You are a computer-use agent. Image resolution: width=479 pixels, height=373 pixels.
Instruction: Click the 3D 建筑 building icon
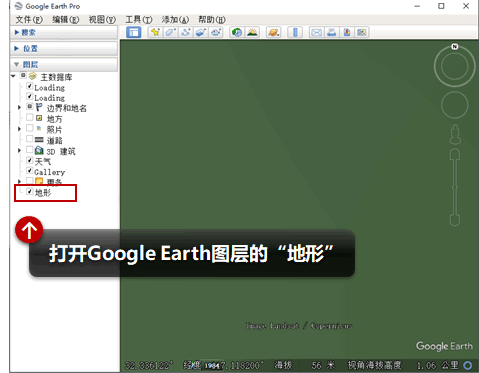[x=39, y=150]
